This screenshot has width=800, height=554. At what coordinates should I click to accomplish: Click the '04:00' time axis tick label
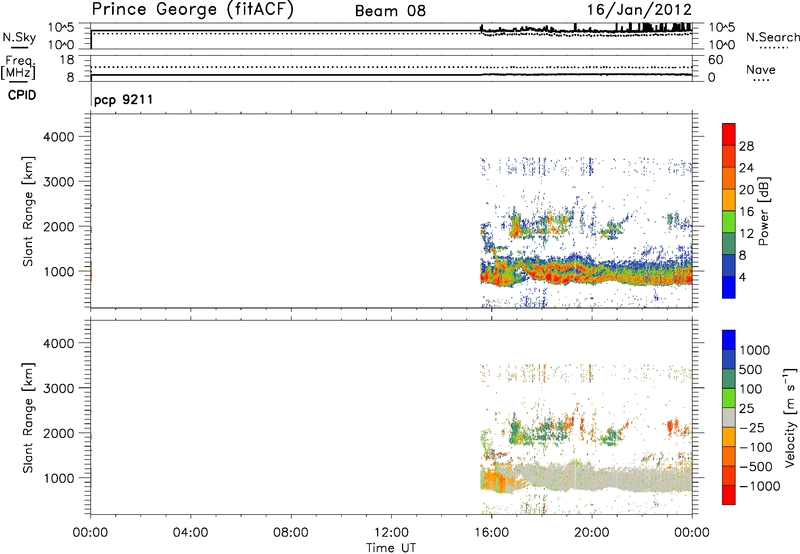190,533
